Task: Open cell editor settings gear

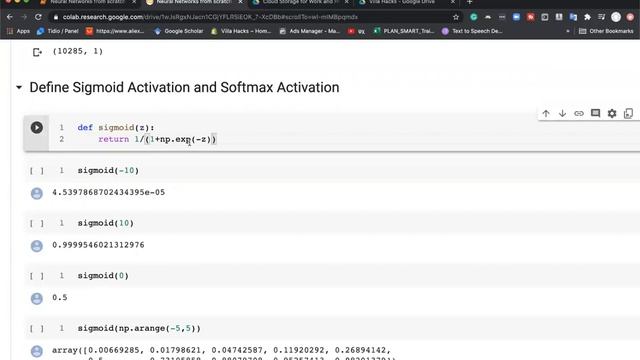Action: point(612,113)
